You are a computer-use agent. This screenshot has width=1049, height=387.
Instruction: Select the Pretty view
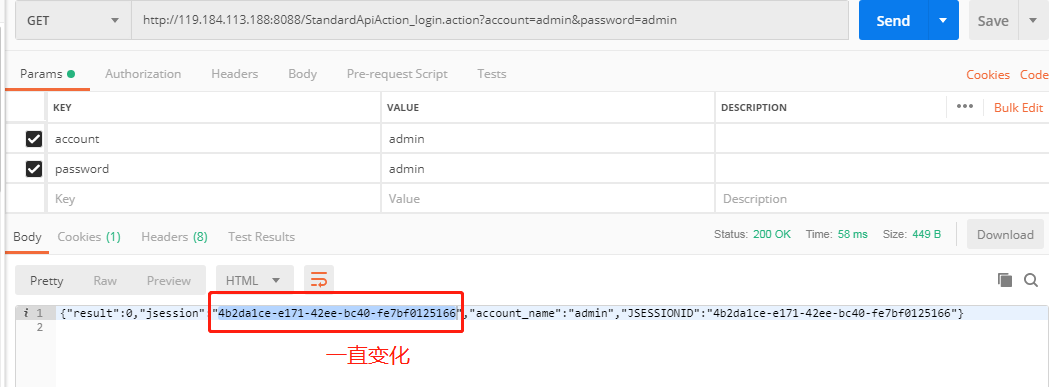47,281
